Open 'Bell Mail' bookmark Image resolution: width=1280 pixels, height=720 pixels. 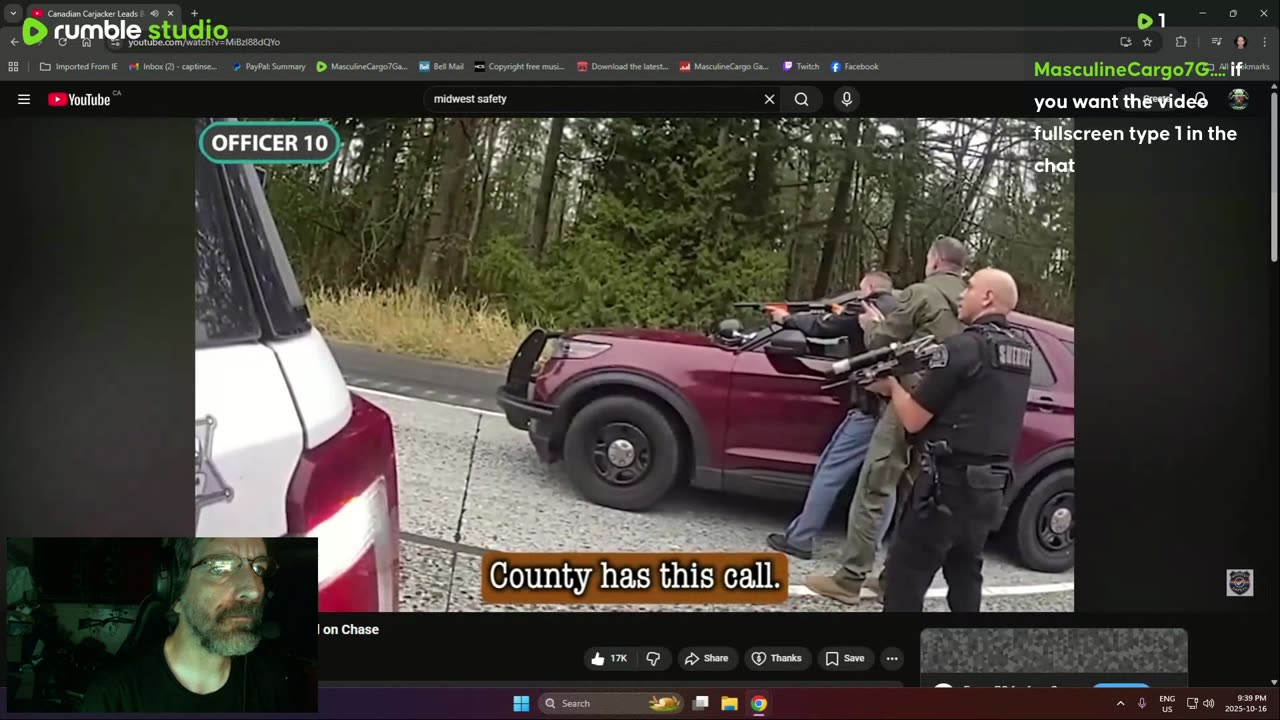(441, 67)
